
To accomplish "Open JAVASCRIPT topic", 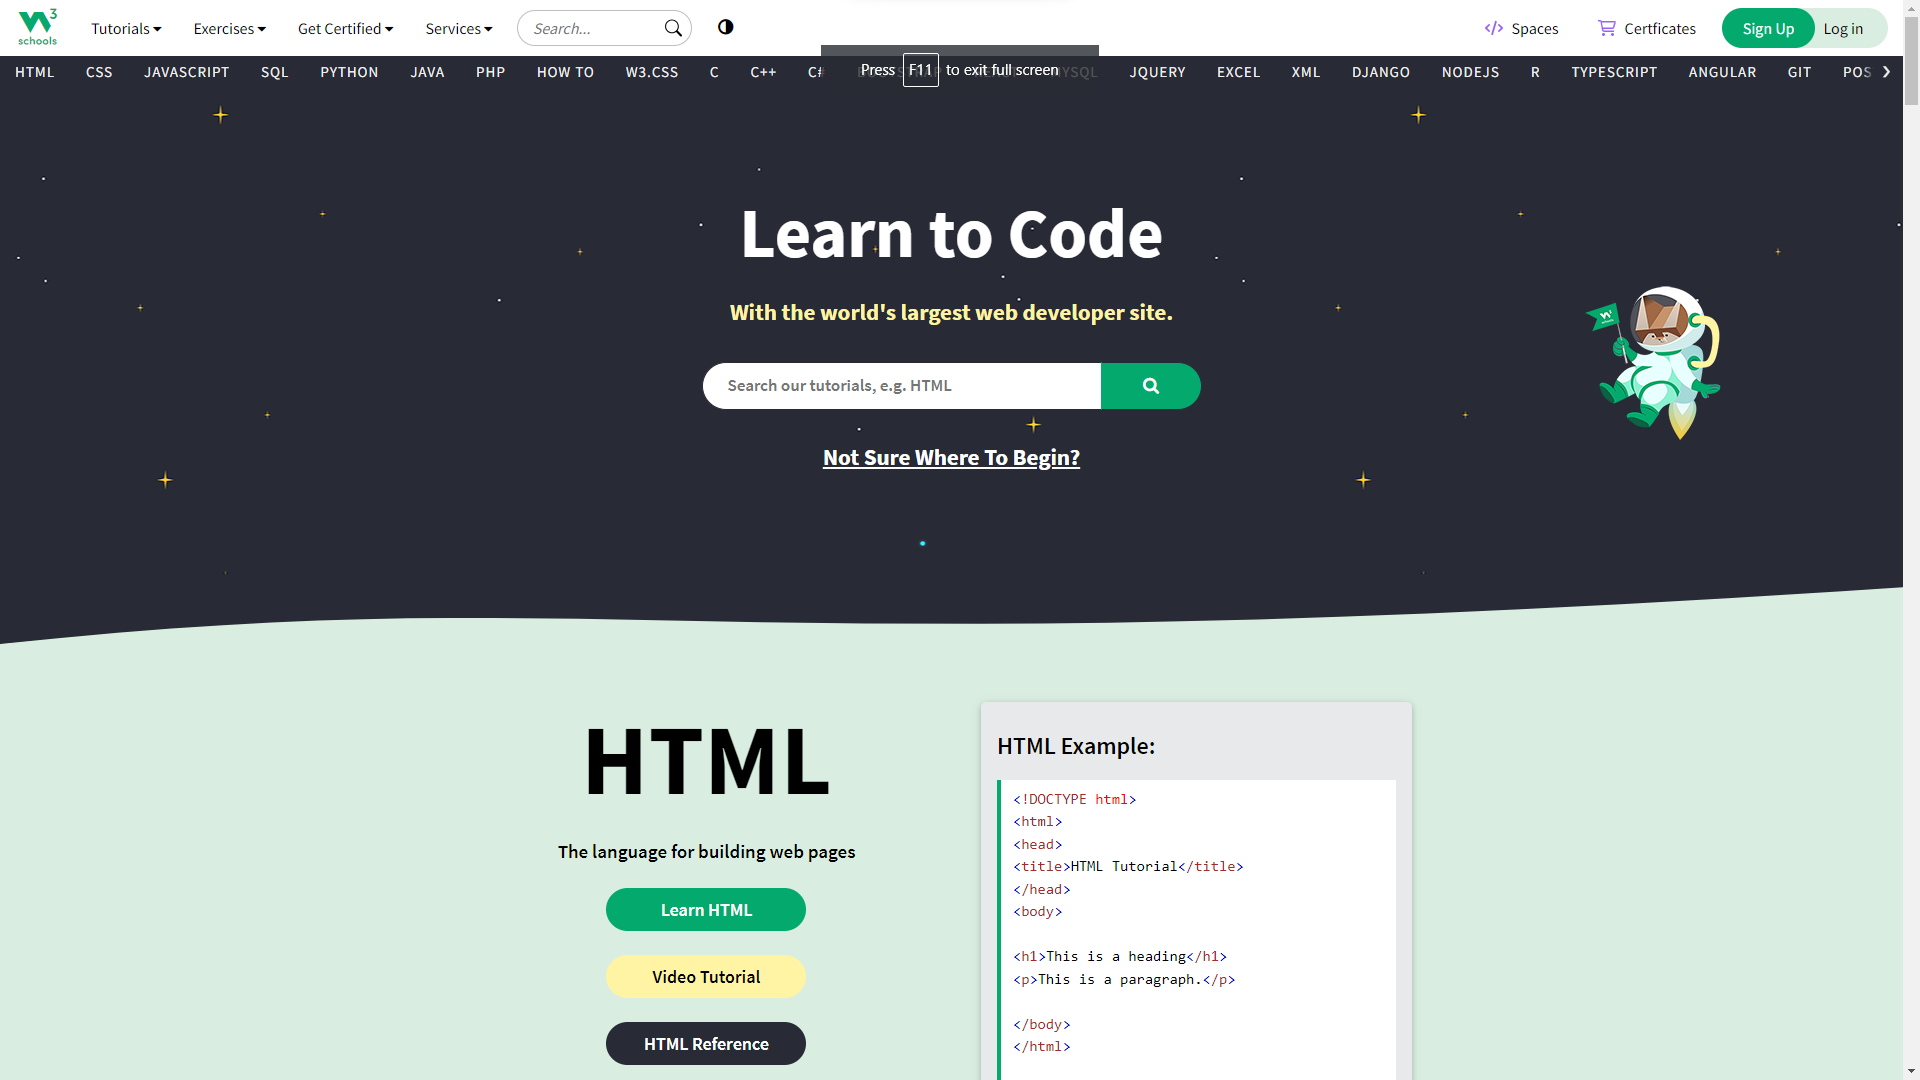I will click(x=187, y=72).
